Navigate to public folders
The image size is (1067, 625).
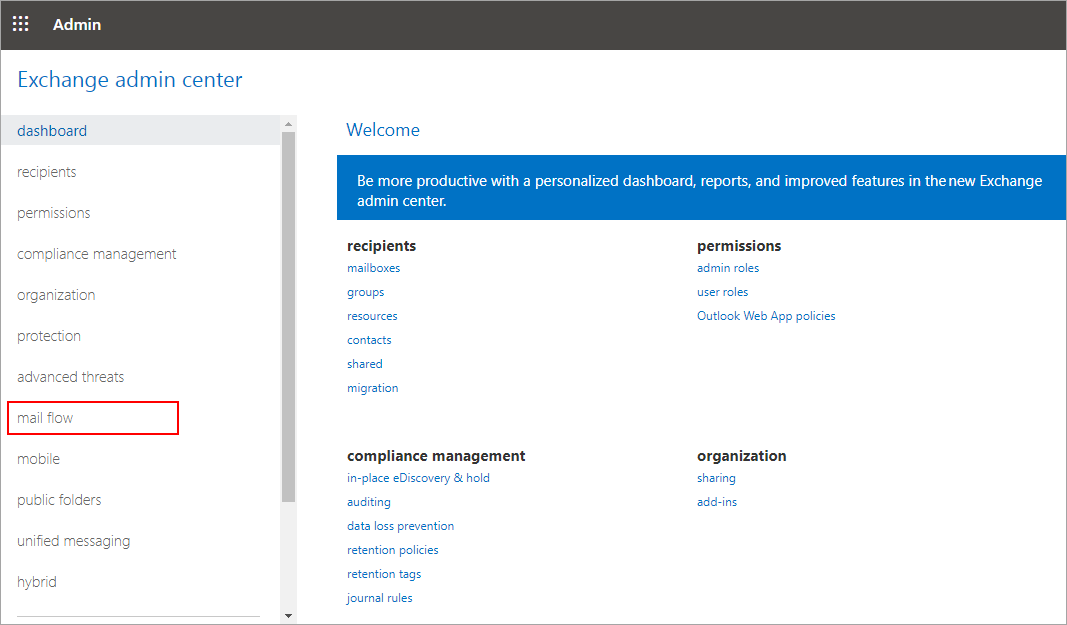click(59, 500)
